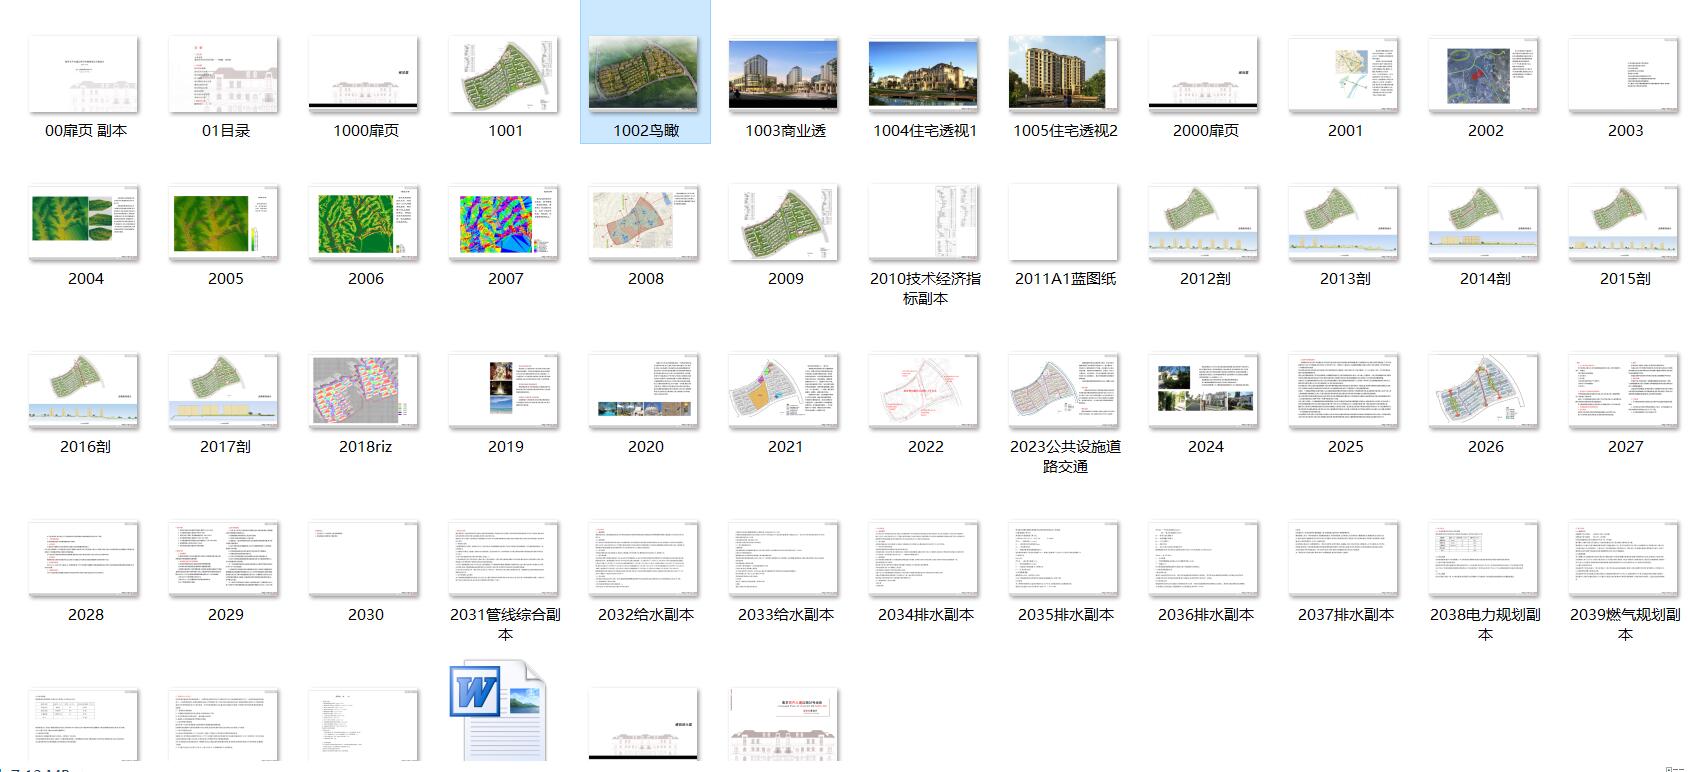Choose the 1004住宅透视1 thumbnail
Screen dimensions: 1688x772
(925, 75)
